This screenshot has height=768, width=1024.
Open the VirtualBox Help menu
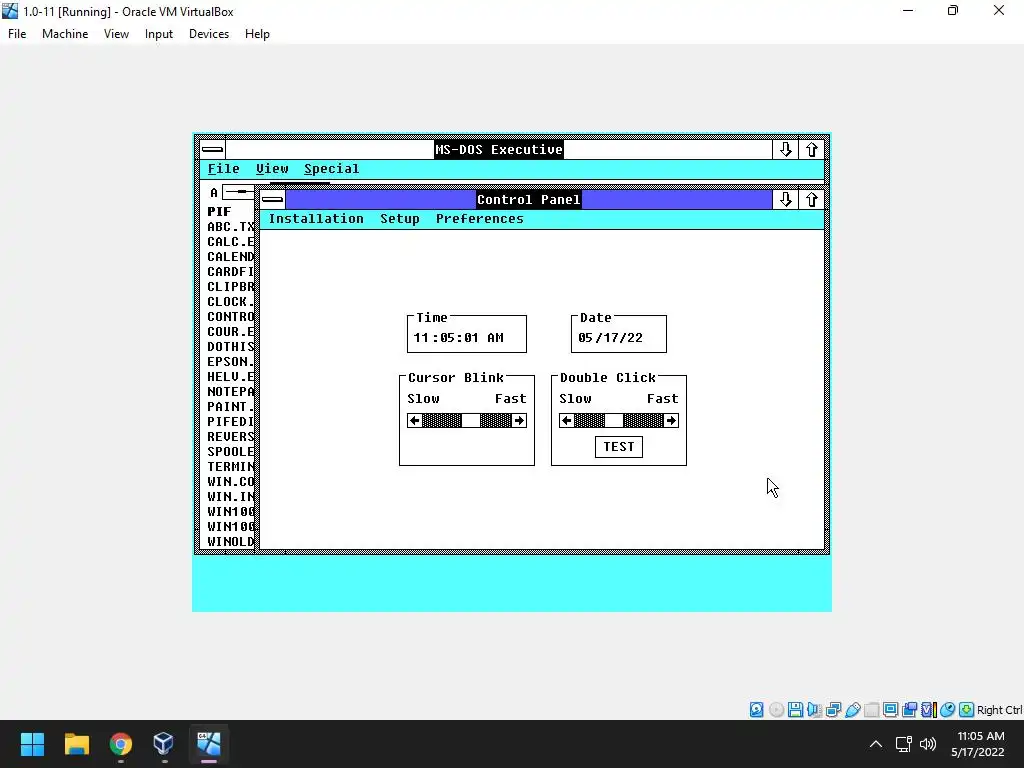257,34
